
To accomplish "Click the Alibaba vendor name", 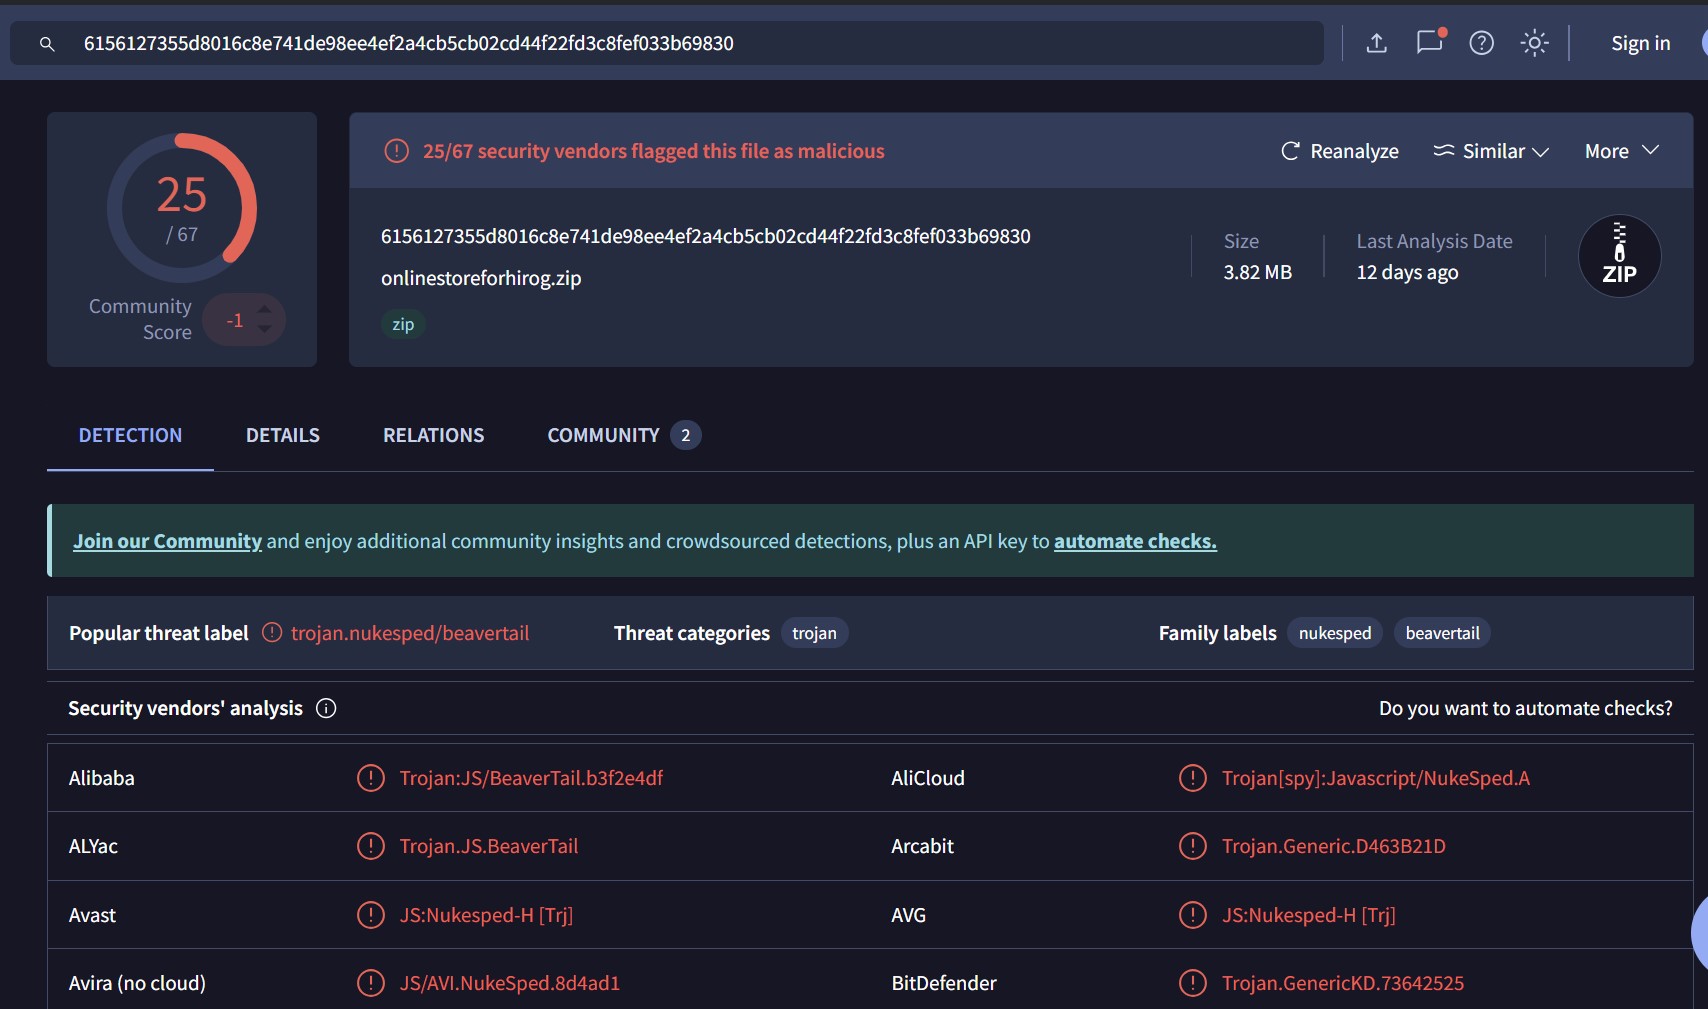I will point(101,778).
